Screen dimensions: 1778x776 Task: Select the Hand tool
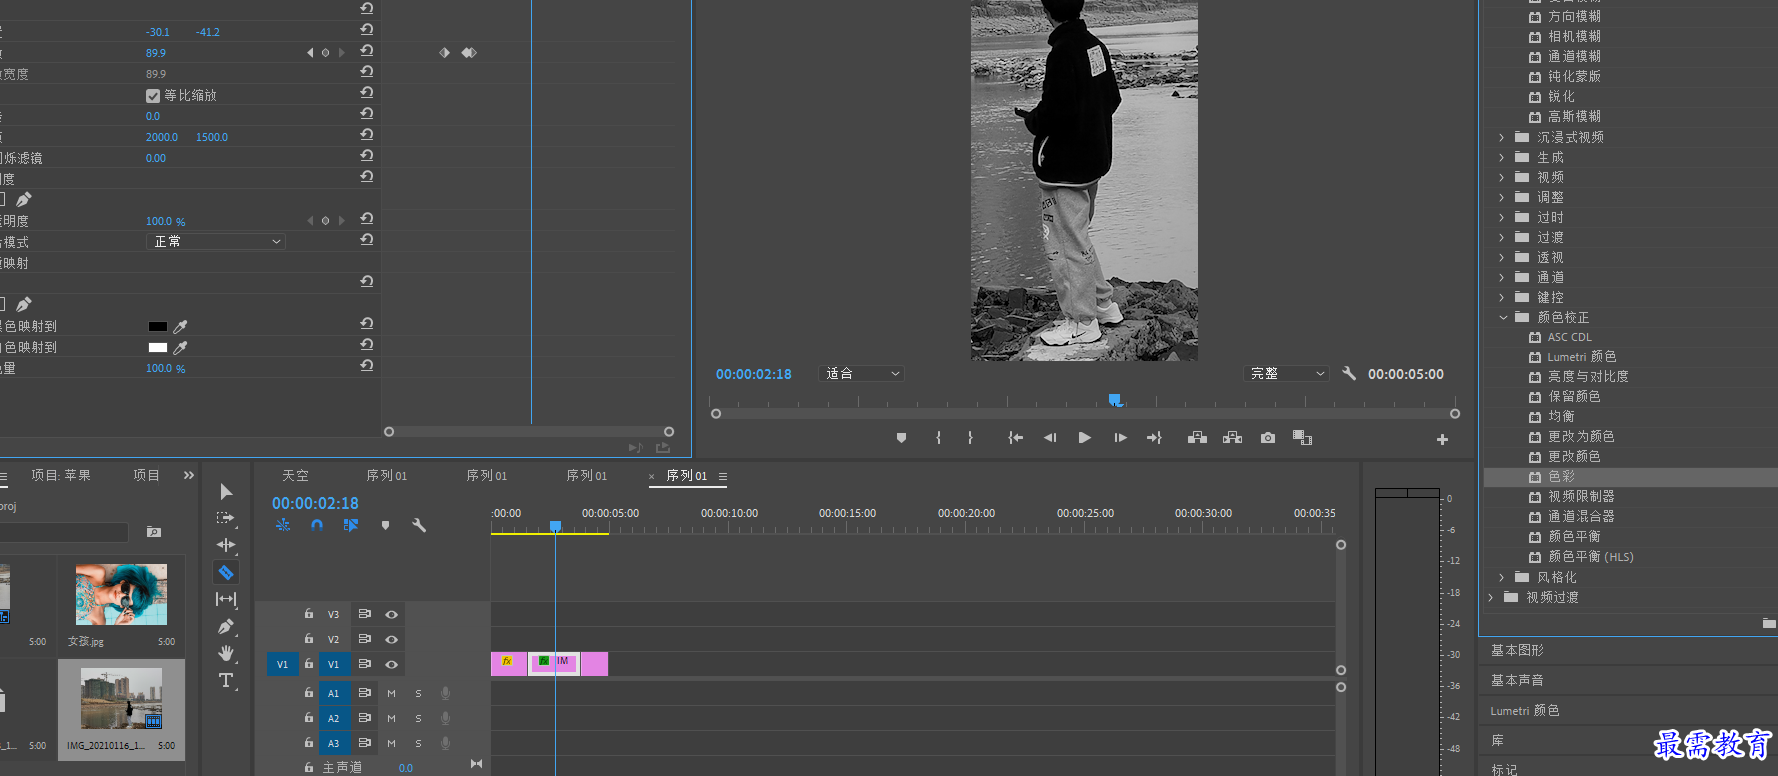[x=226, y=653]
